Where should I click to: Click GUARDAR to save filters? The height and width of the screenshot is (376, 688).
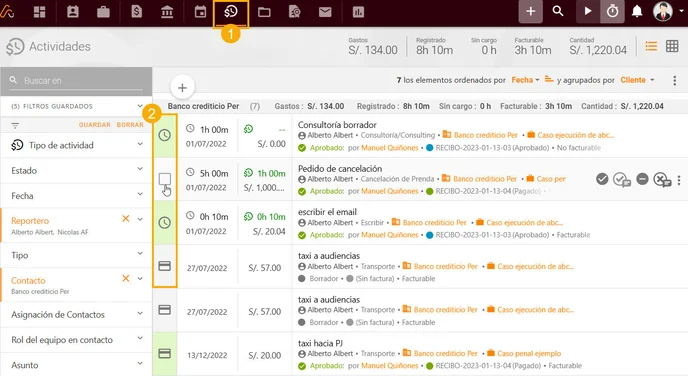[x=95, y=125]
